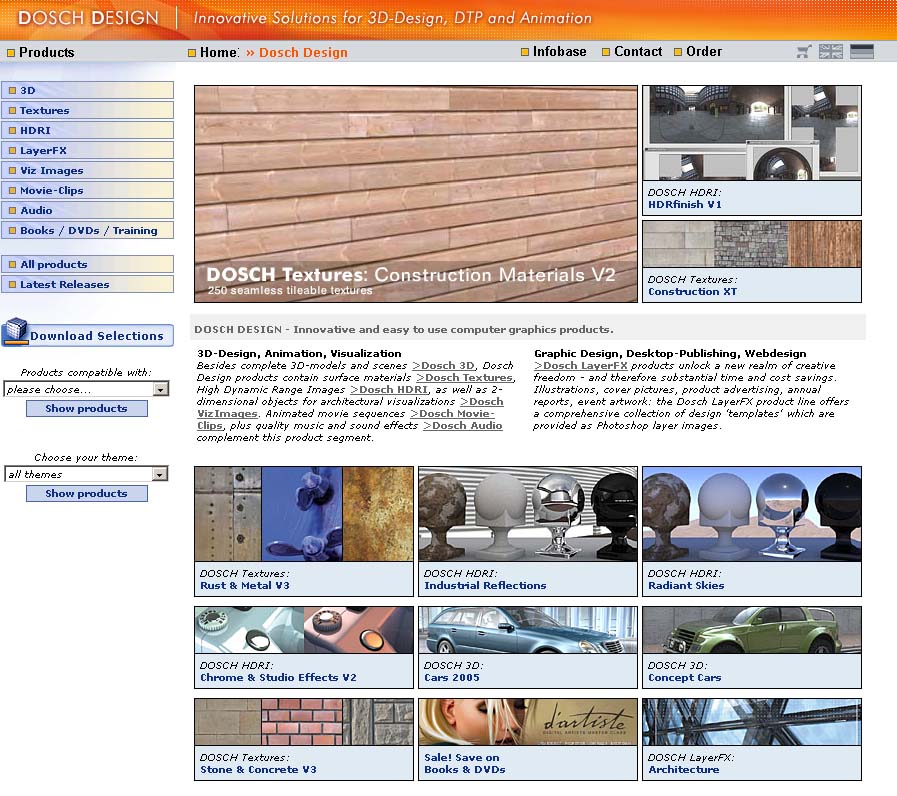Viewport: 897px width, 796px height.
Task: Open the HDRI product category
Action: [x=88, y=130]
